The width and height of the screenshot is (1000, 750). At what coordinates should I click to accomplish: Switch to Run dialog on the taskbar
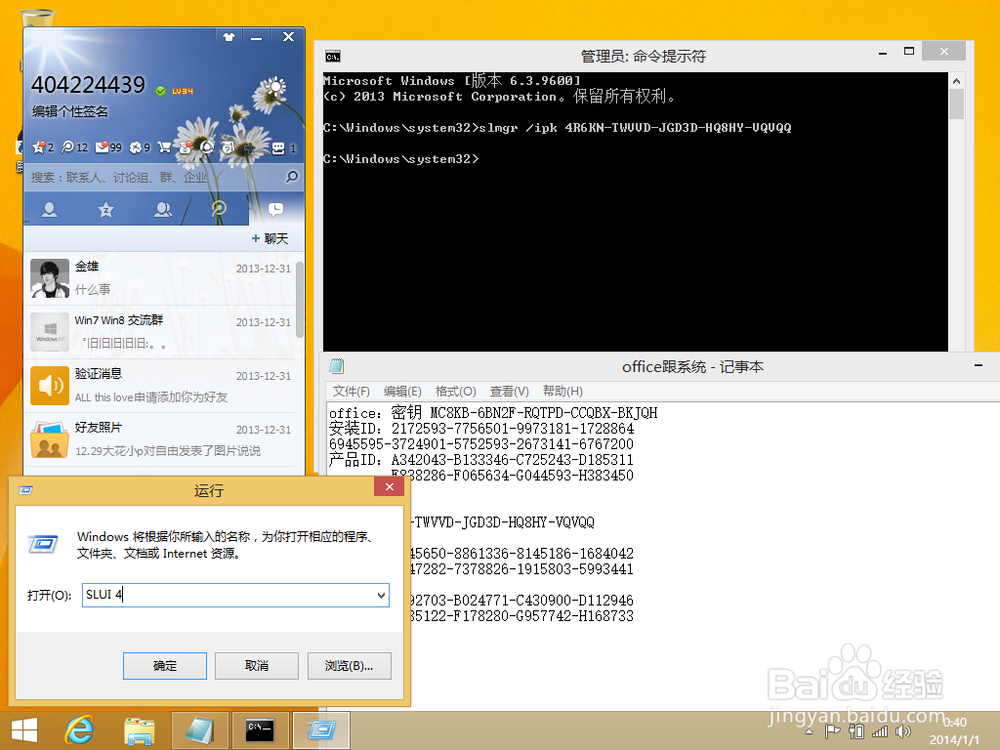click(x=321, y=731)
